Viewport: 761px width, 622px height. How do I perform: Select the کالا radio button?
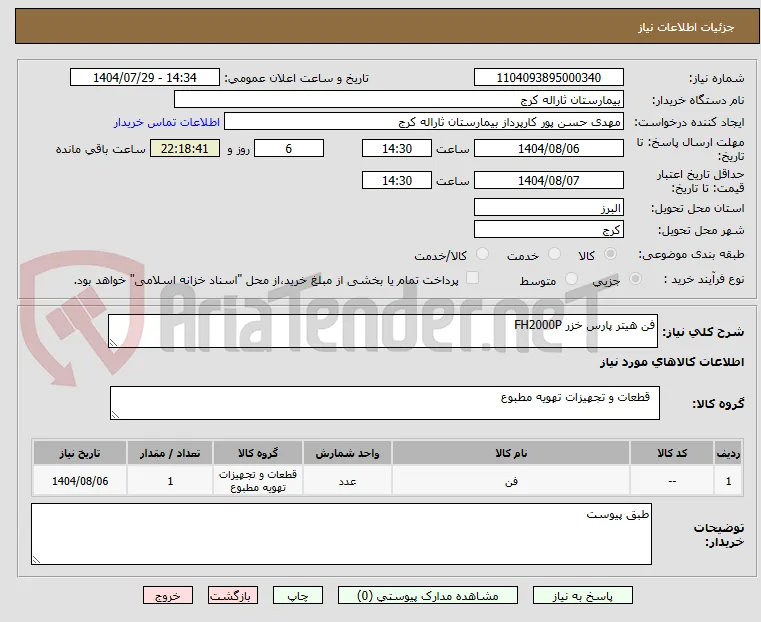coord(611,254)
